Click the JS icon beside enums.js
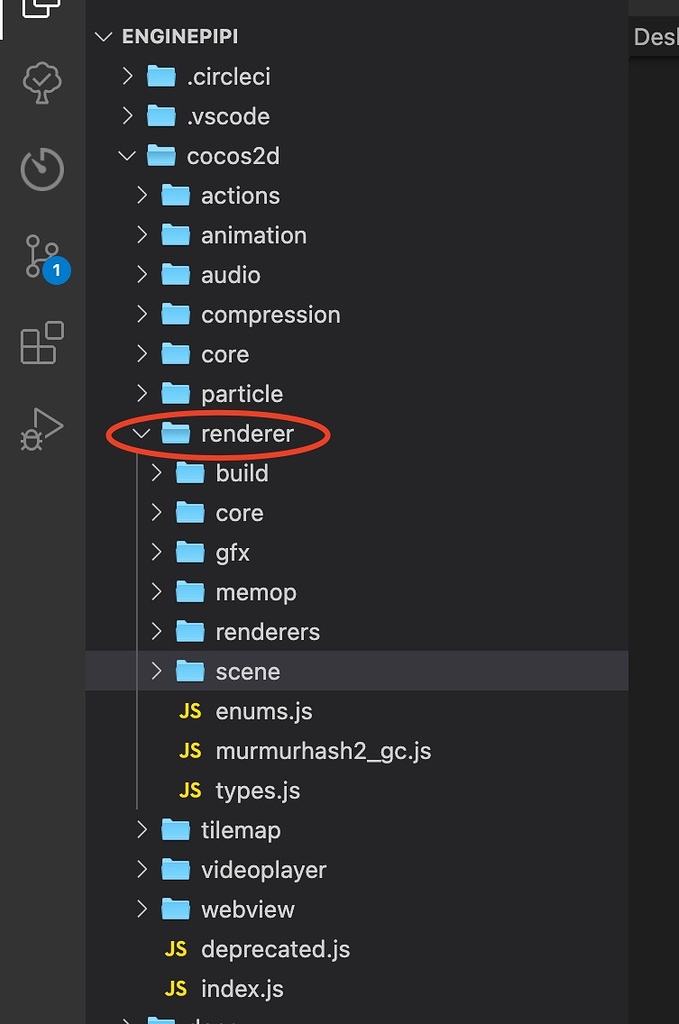This screenshot has height=1024, width=679. 190,711
